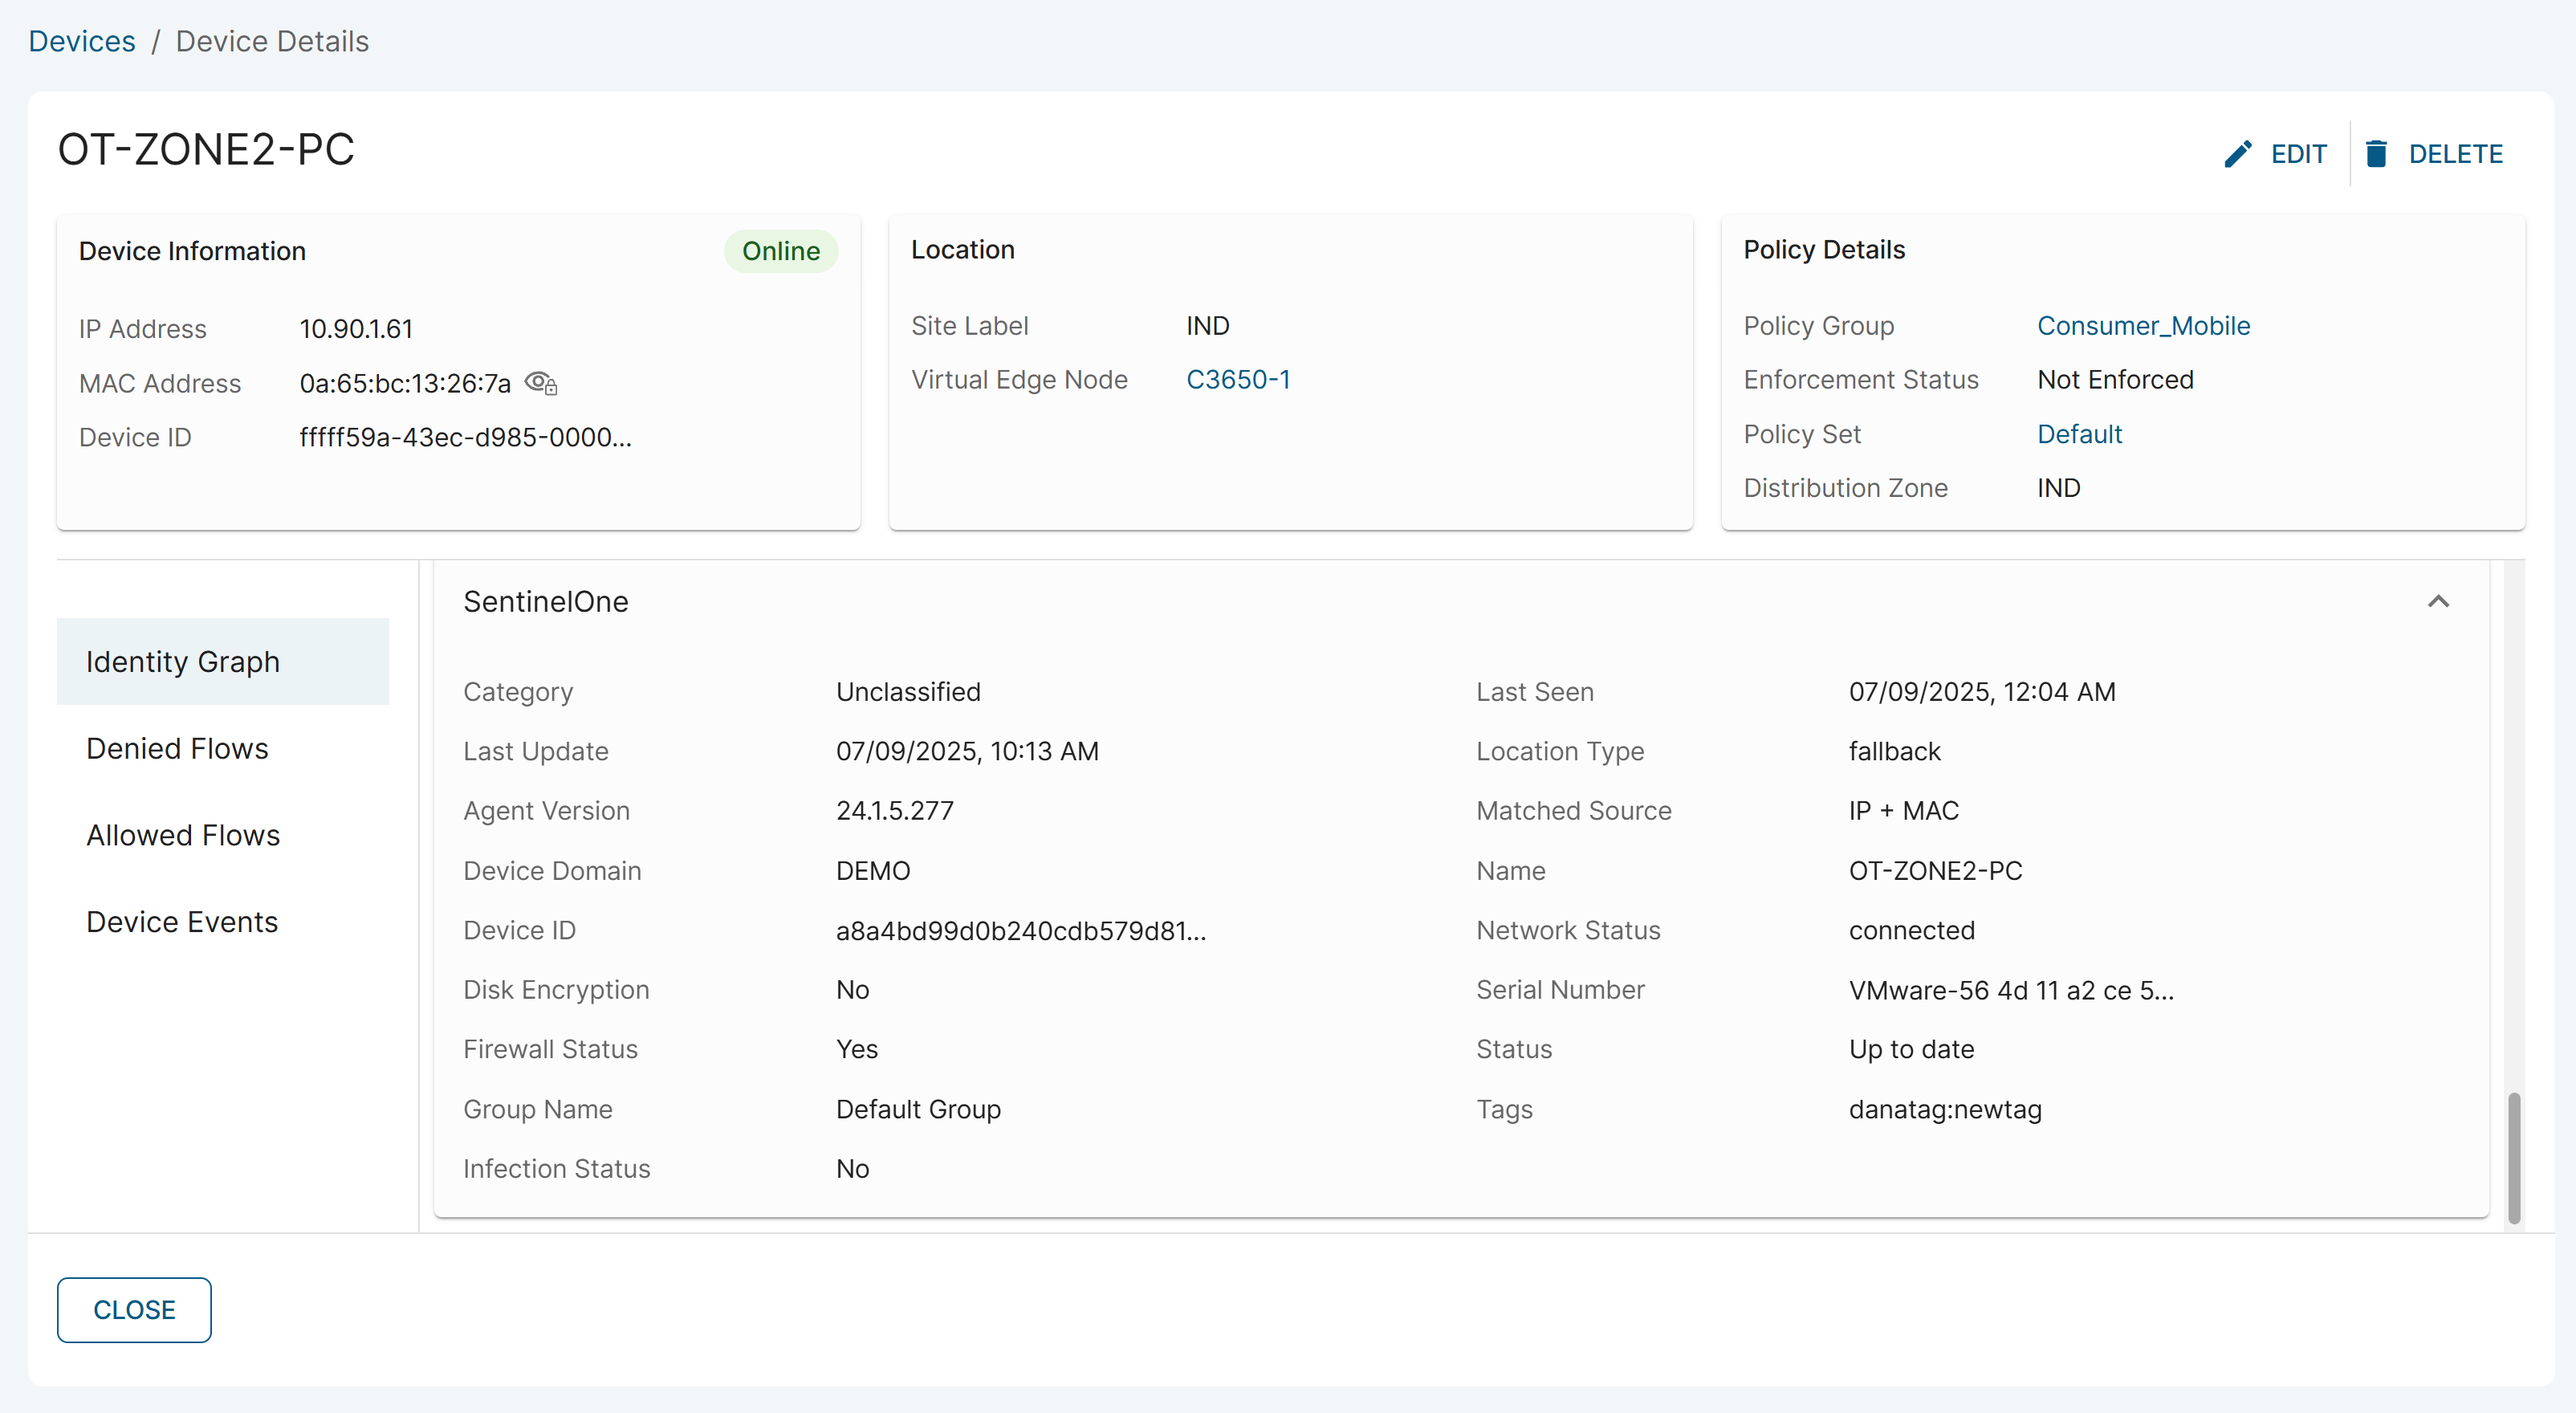Click the SentinelOne section header title
This screenshot has height=1413, width=2576.
click(546, 601)
